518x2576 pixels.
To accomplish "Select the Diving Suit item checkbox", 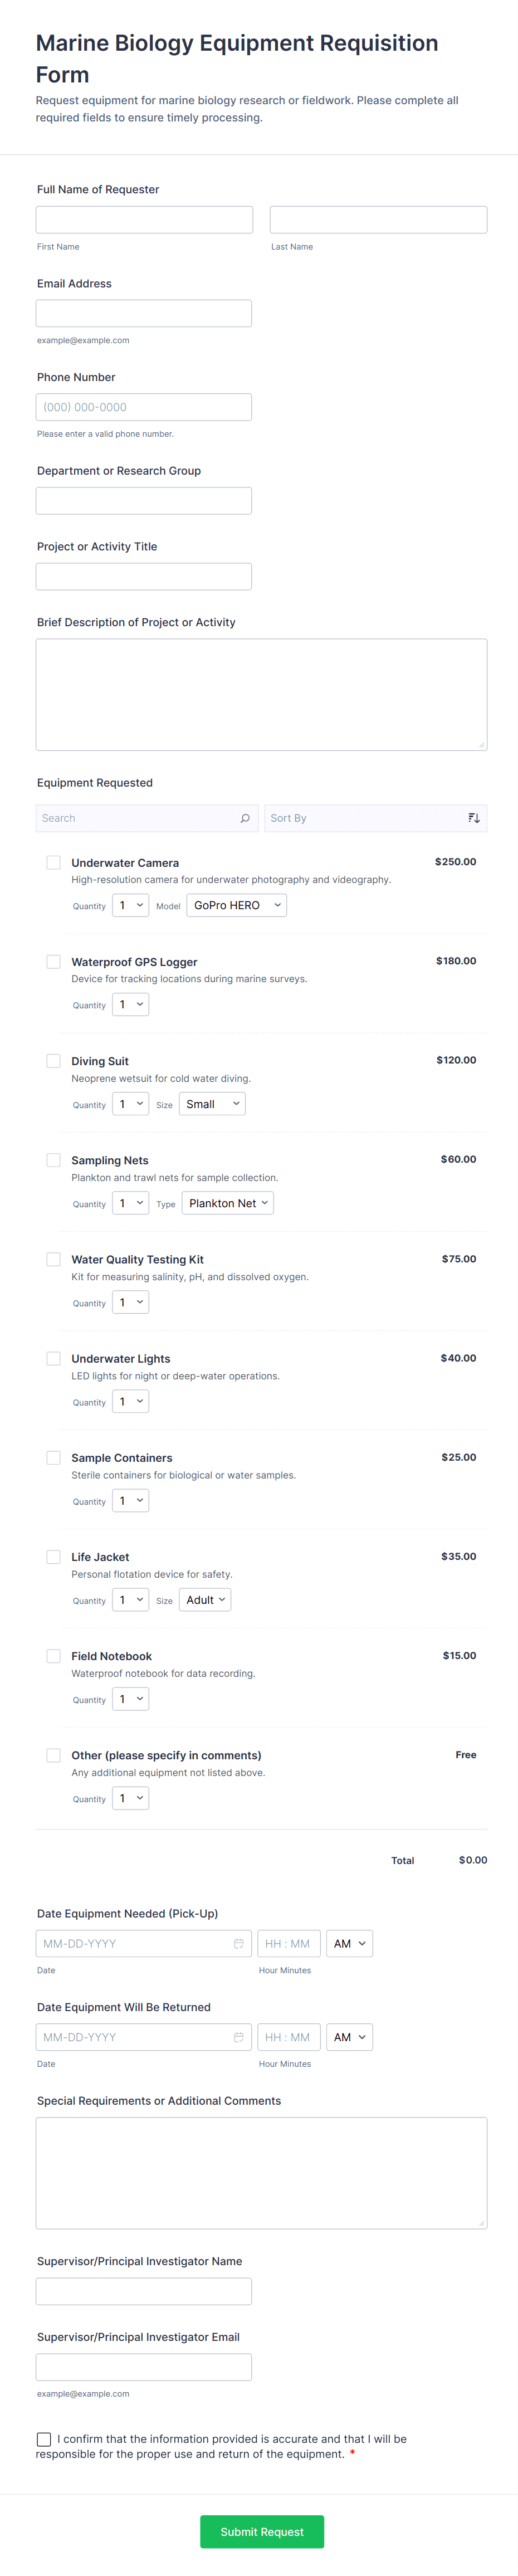I will coord(54,1060).
